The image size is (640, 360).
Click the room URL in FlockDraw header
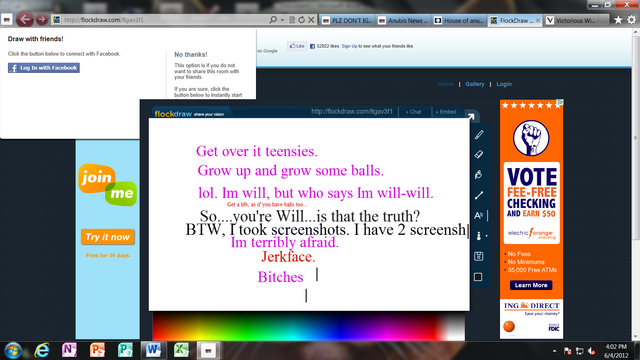pos(352,111)
